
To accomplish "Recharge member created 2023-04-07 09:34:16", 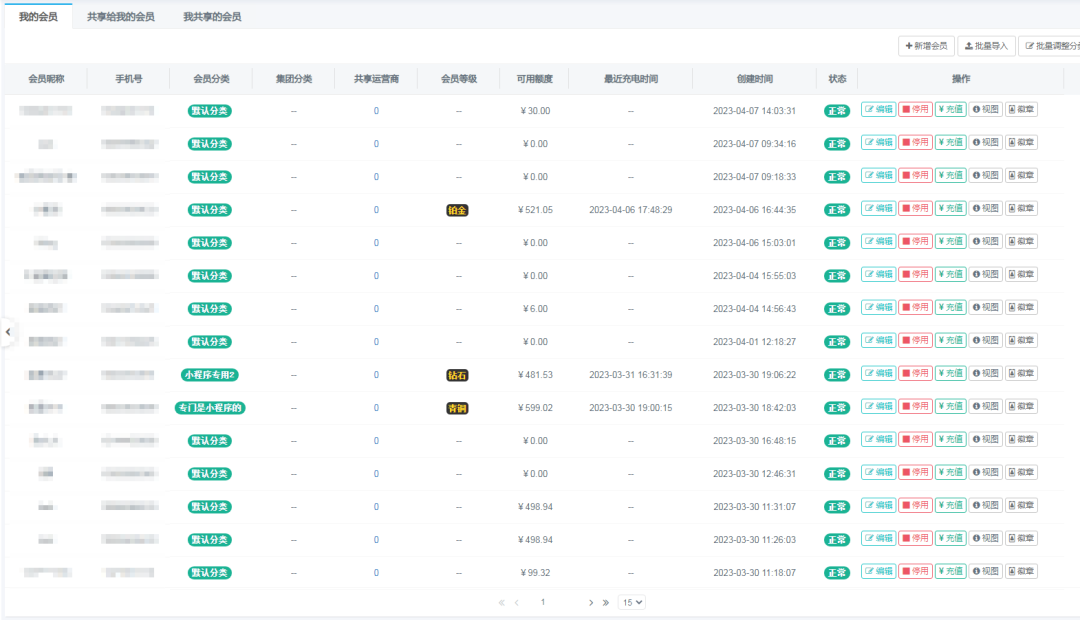I will click(x=951, y=143).
